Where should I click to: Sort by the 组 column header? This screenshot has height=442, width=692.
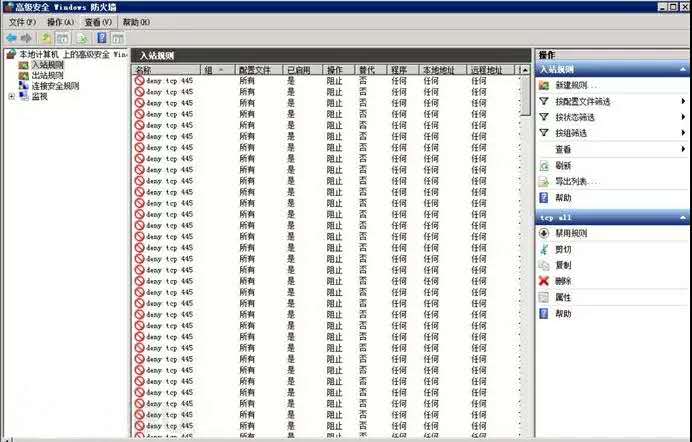point(218,70)
